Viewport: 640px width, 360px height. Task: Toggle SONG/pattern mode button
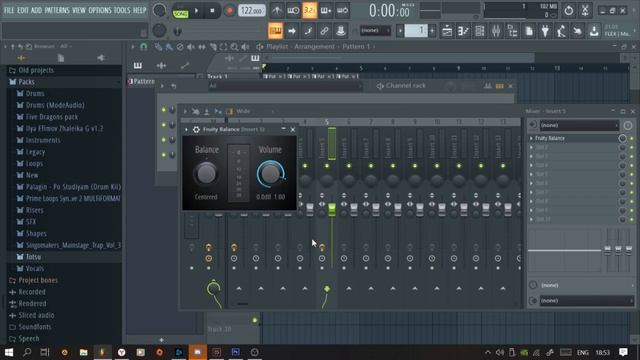(180, 13)
